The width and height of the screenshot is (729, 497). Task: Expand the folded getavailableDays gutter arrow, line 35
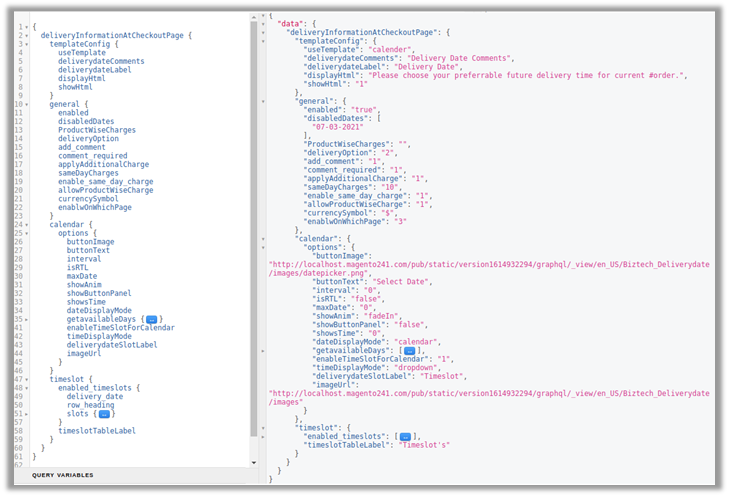coord(26,319)
